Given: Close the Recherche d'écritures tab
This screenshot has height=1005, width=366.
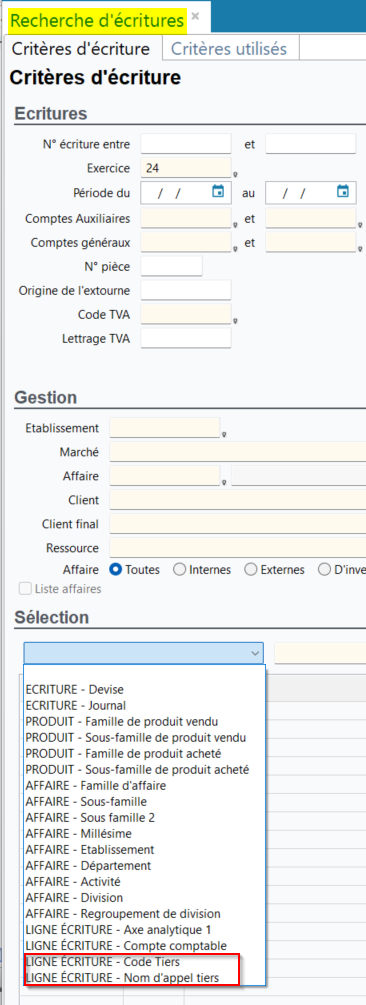Looking at the screenshot, I should tap(195, 16).
